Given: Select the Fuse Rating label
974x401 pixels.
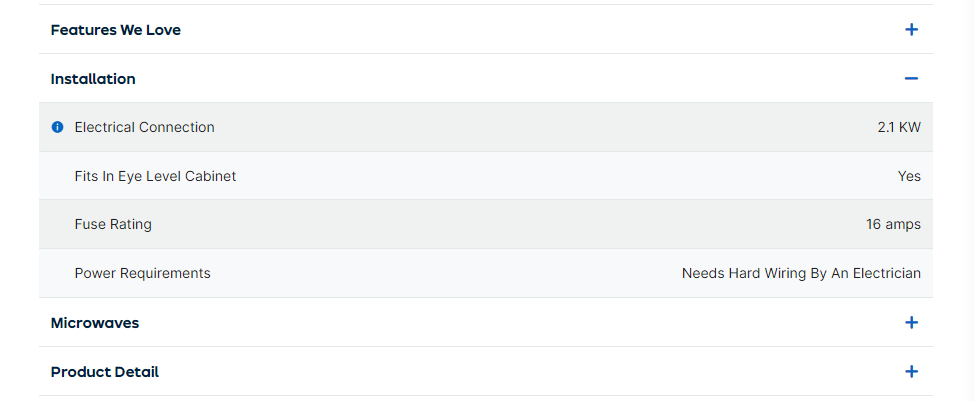Looking at the screenshot, I should pyautogui.click(x=113, y=224).
